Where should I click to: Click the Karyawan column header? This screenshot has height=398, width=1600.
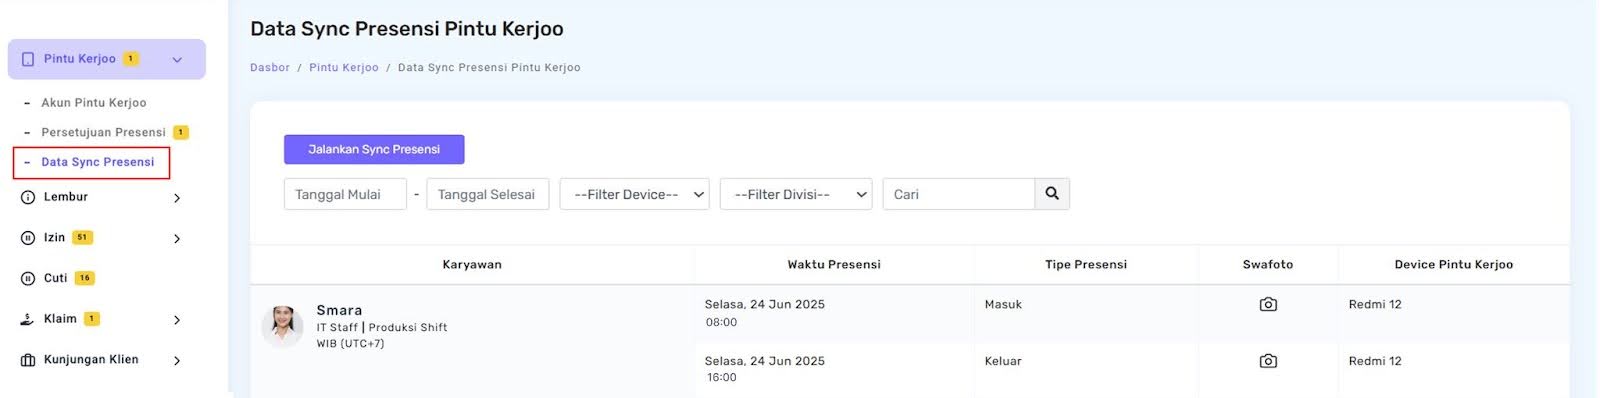pyautogui.click(x=472, y=265)
